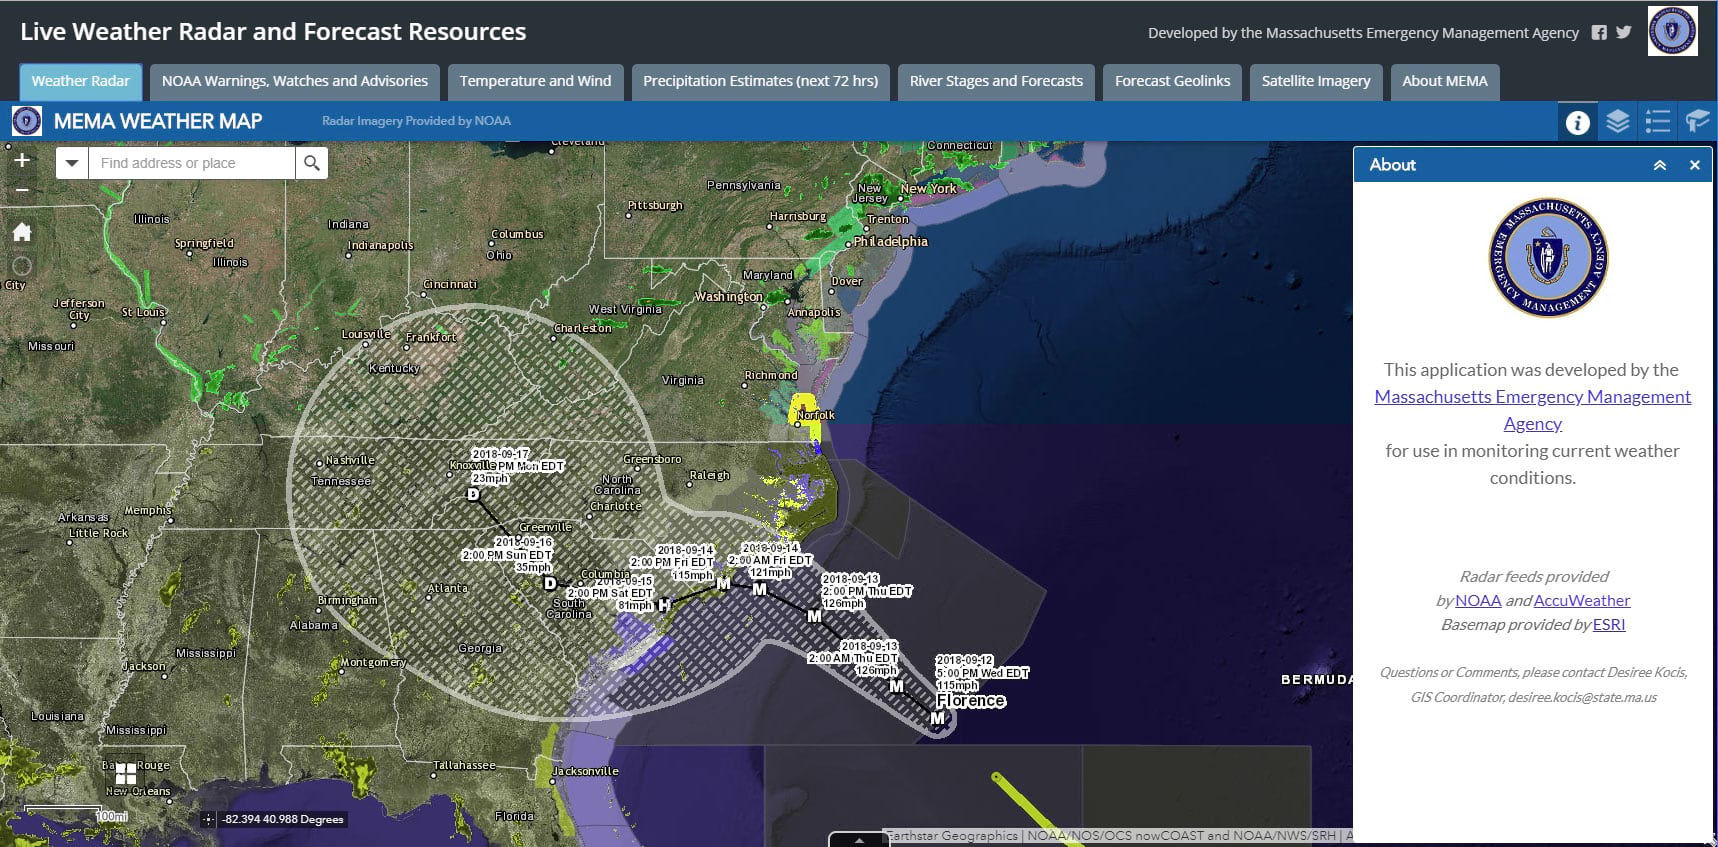This screenshot has width=1718, height=847.
Task: Click the Atlanta city label
Action: (447, 588)
